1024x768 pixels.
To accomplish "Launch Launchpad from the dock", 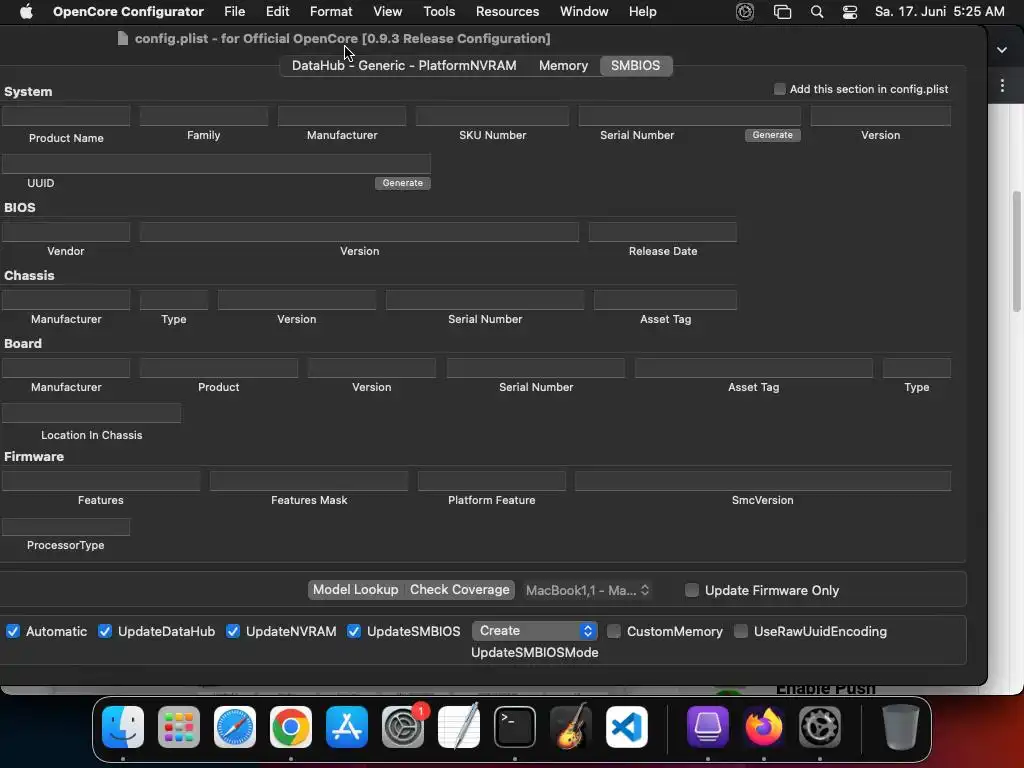I will point(179,727).
